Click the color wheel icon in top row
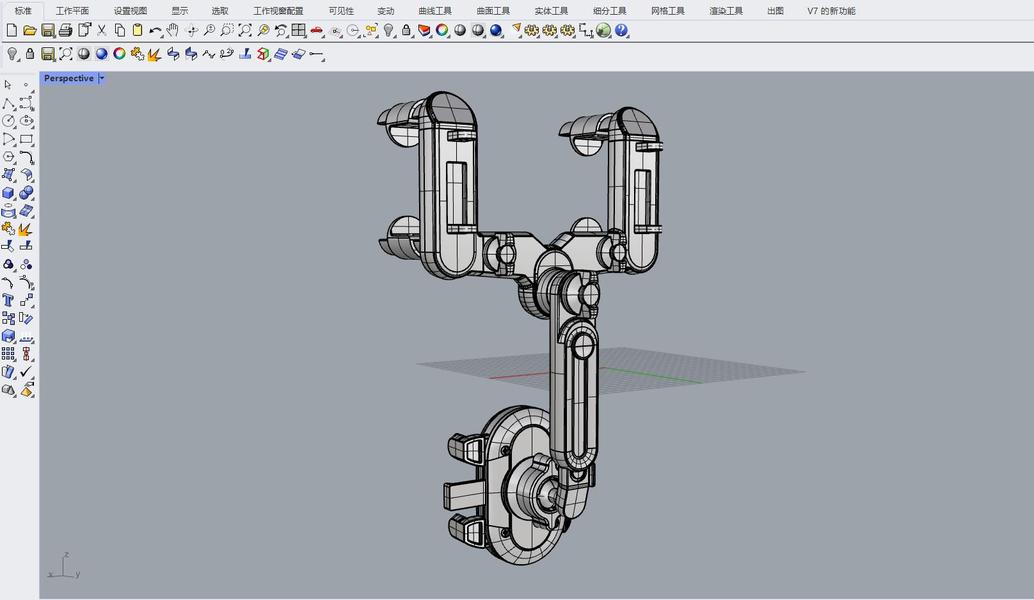 [x=442, y=30]
